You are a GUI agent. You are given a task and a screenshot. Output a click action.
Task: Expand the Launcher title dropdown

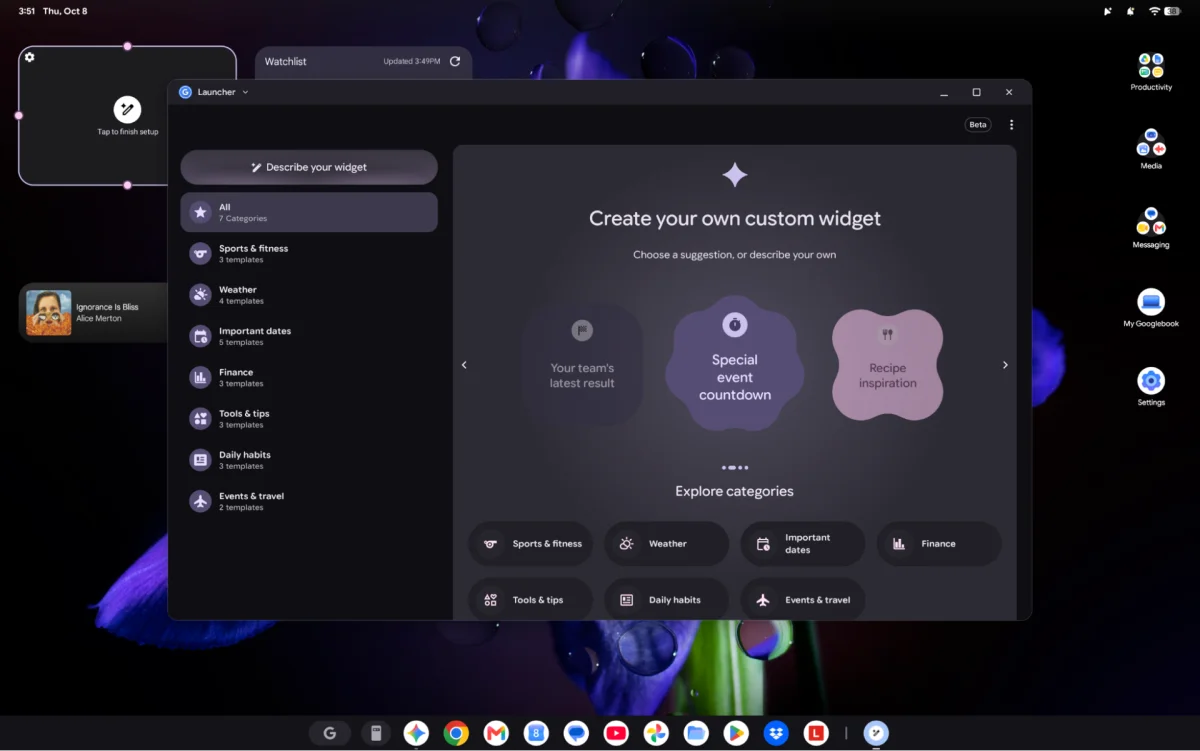(245, 92)
